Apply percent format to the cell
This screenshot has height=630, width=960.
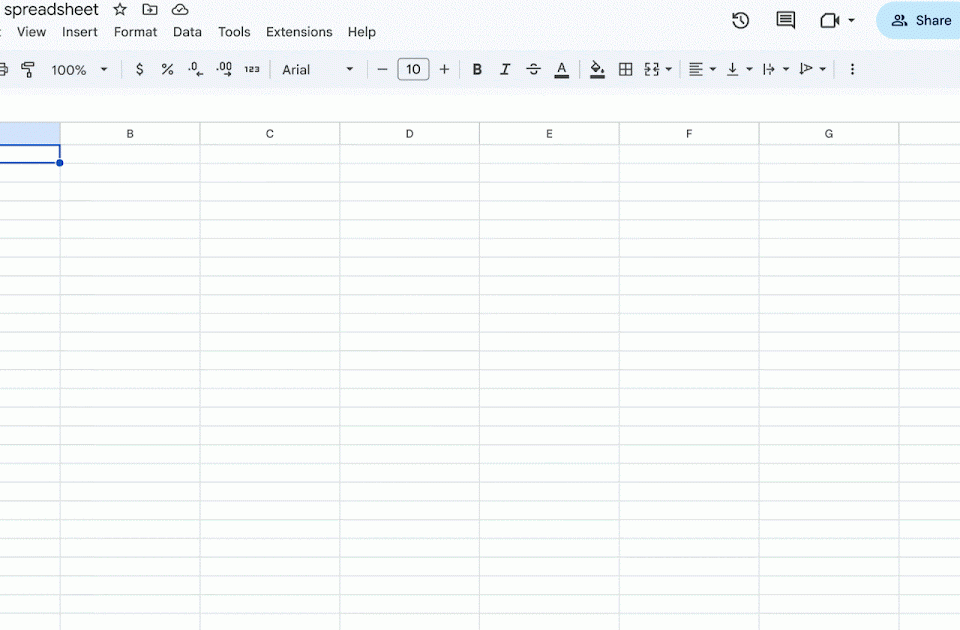[167, 70]
